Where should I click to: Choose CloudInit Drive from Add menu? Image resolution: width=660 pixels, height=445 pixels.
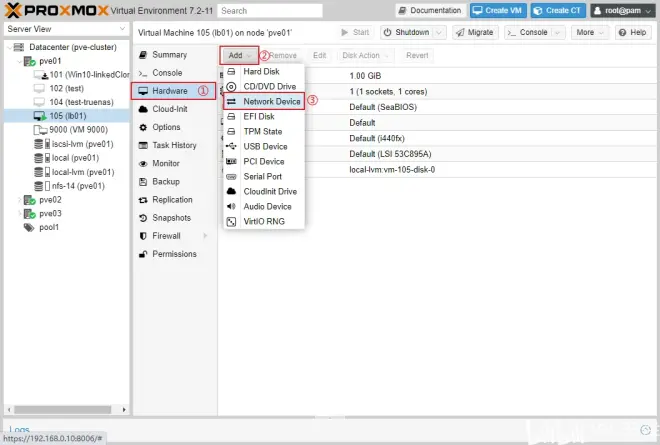click(x=264, y=192)
